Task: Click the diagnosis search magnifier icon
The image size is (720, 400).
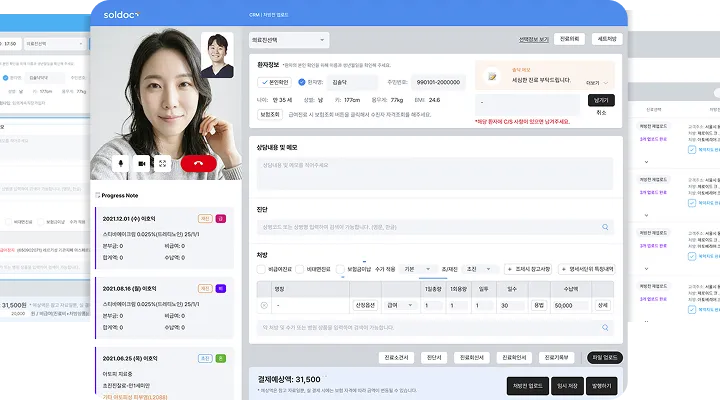Action: pyautogui.click(x=605, y=227)
